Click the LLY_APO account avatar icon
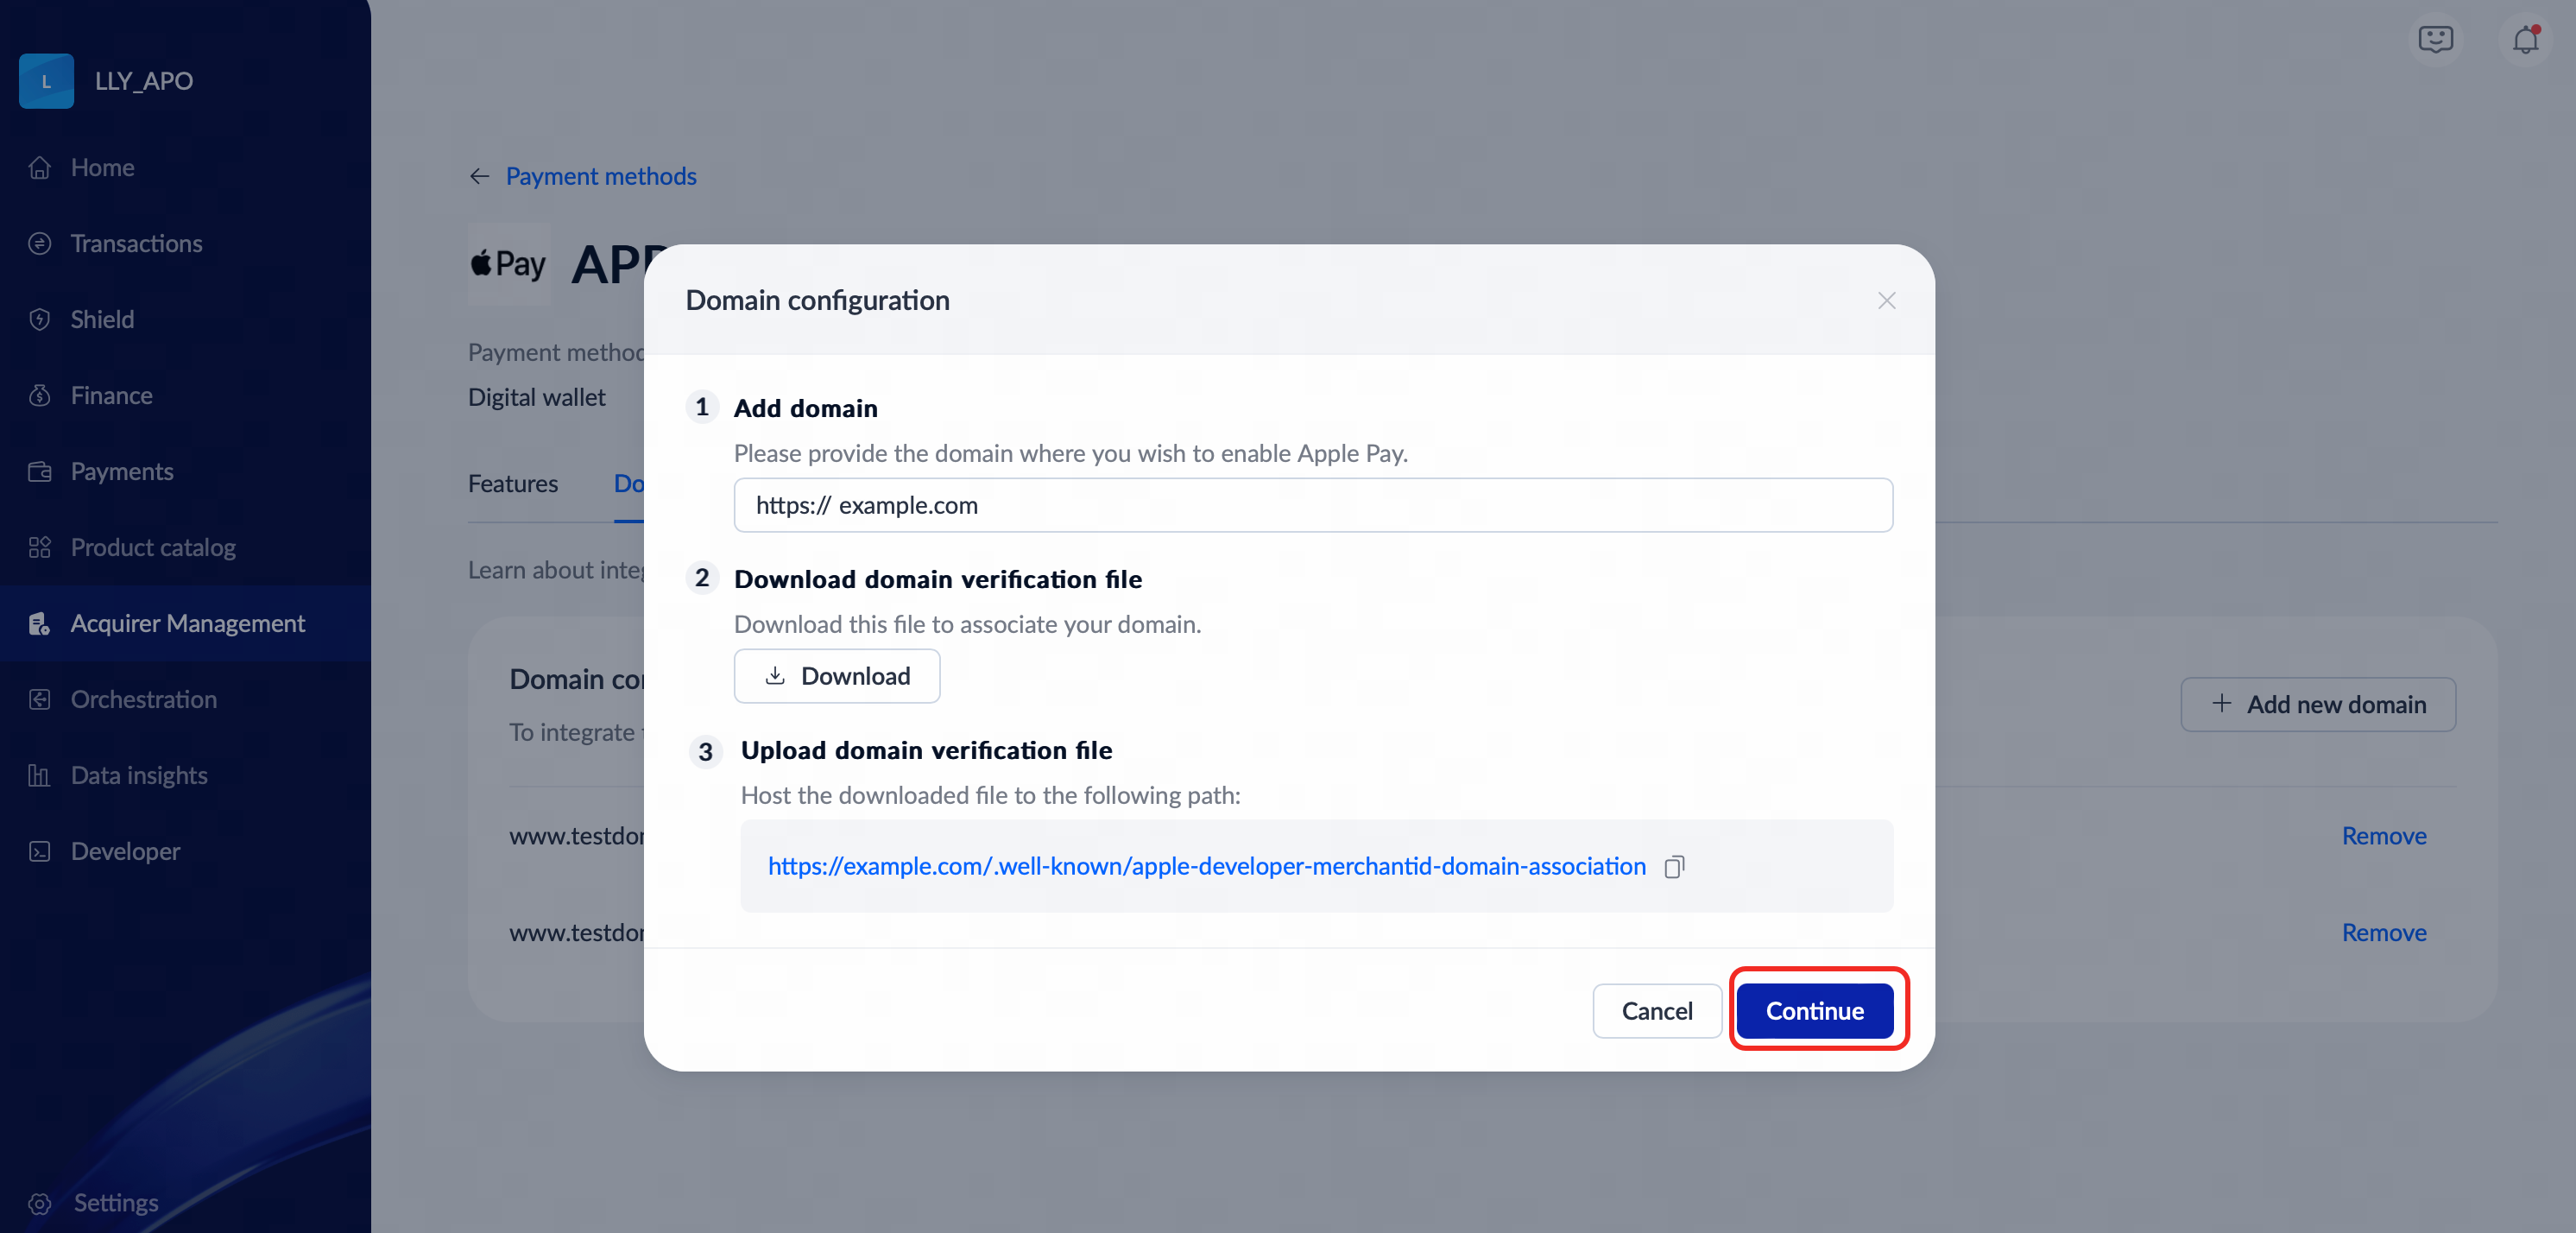2576x1233 pixels. click(x=46, y=81)
